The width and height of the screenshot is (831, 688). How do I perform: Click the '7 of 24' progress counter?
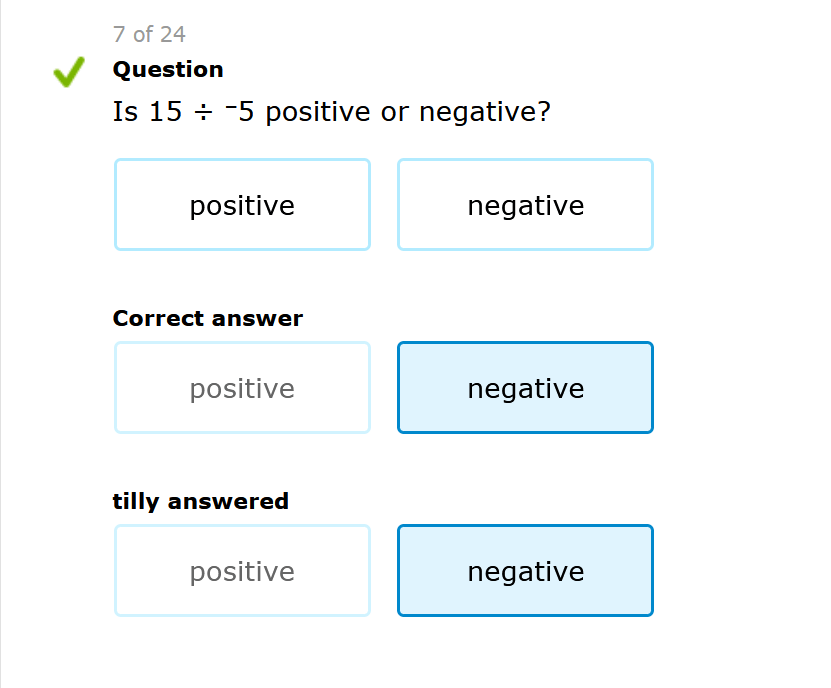tap(149, 35)
